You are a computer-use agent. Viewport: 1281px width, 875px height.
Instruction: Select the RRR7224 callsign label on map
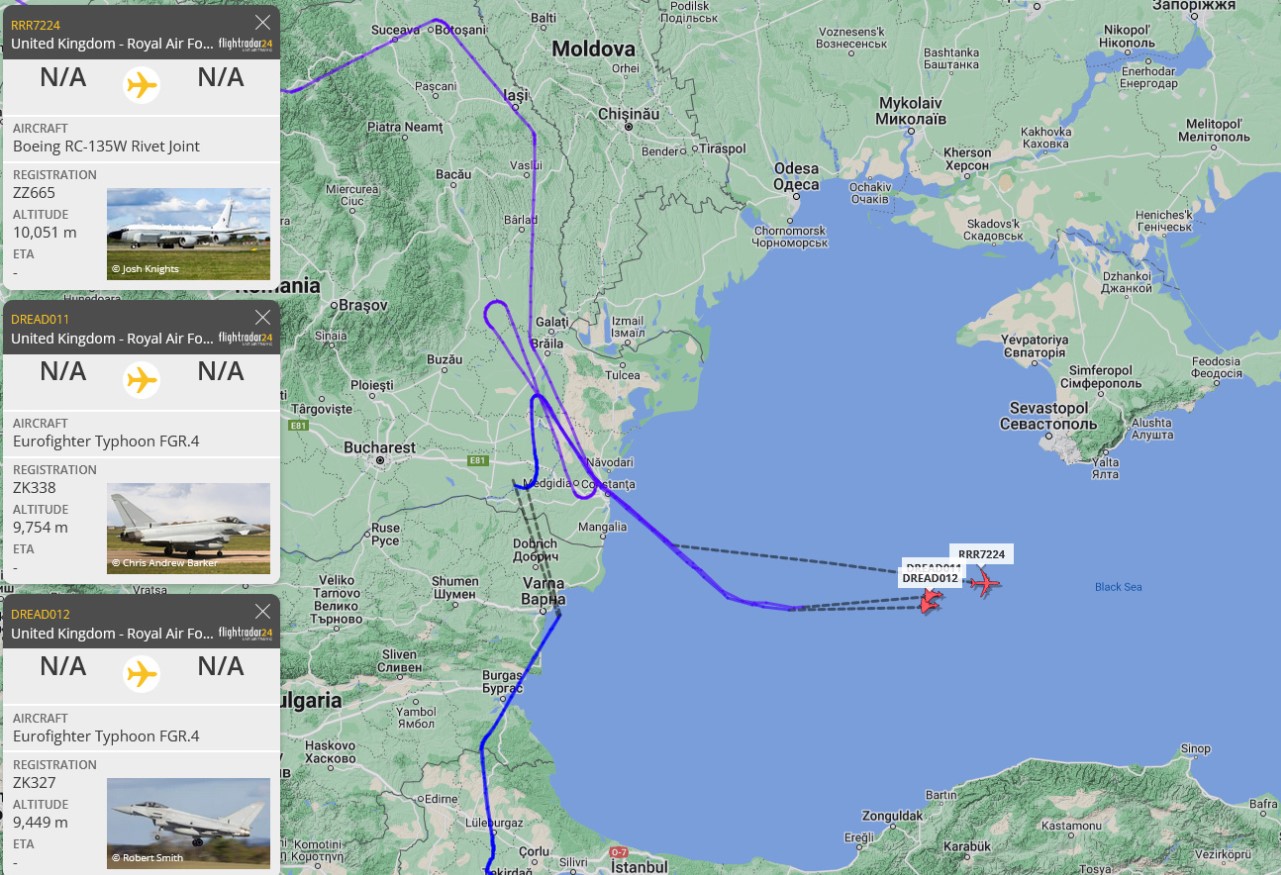pos(981,554)
